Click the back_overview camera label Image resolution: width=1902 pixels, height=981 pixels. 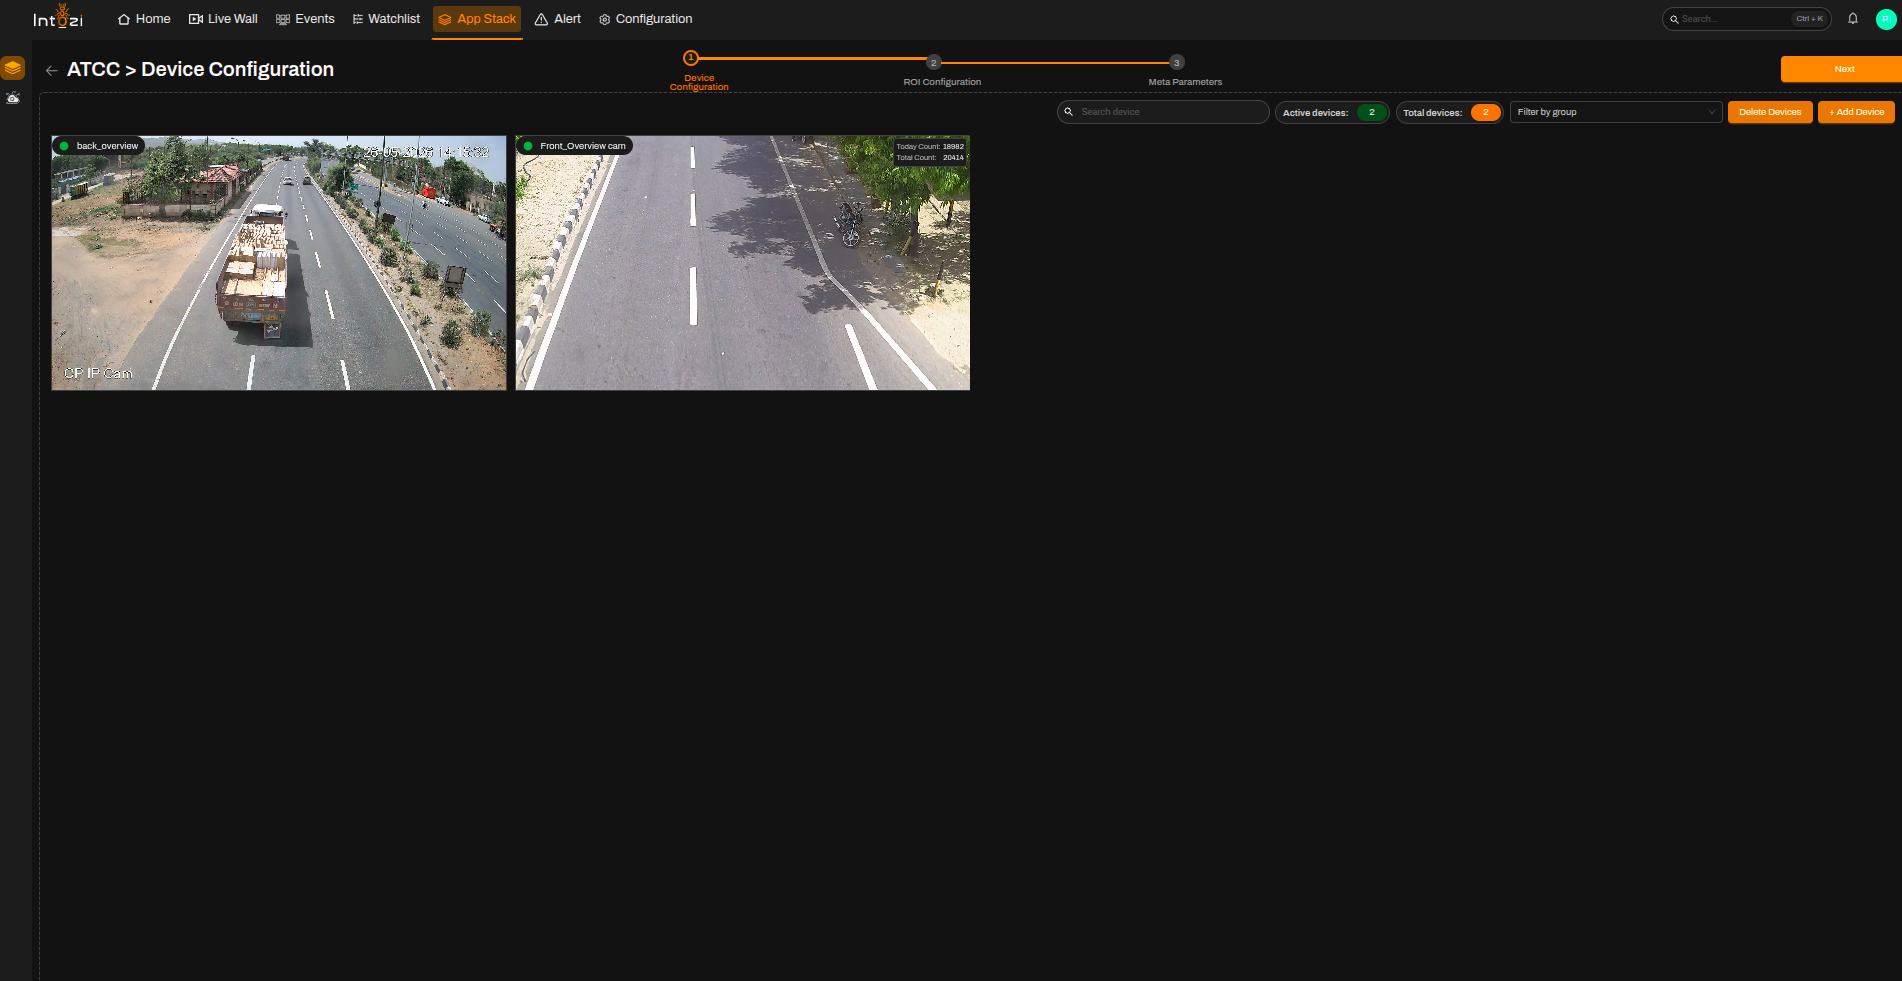click(x=107, y=146)
